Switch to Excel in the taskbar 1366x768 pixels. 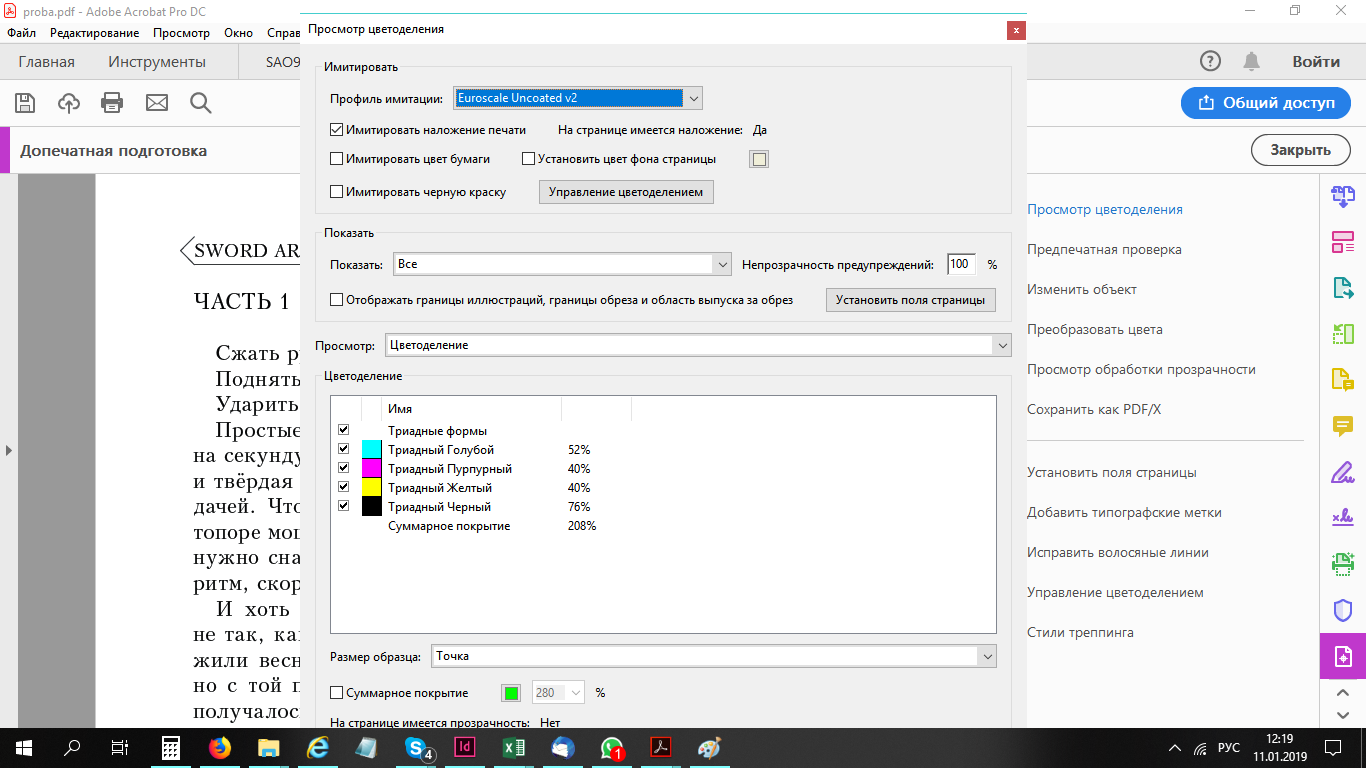pyautogui.click(x=513, y=747)
